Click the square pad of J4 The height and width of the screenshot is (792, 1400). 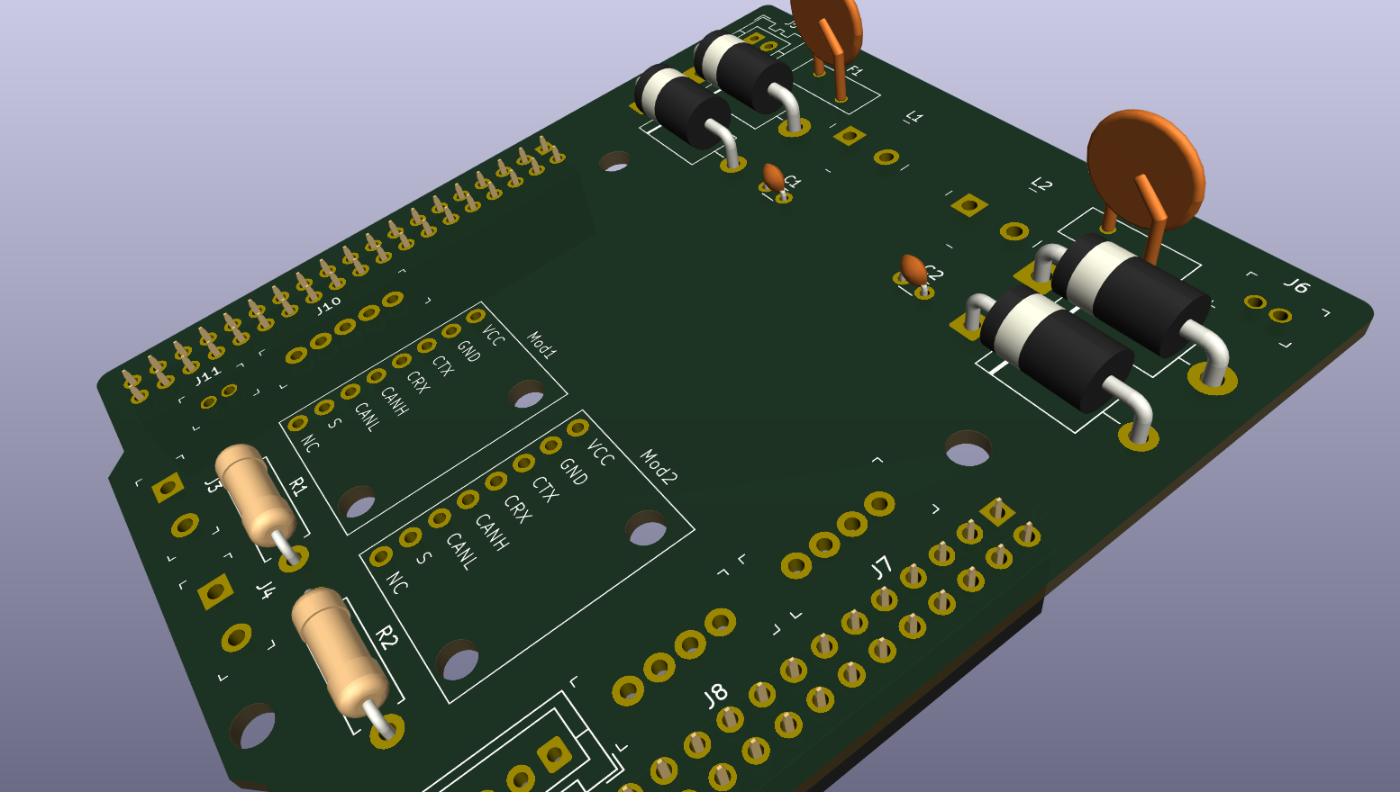click(215, 591)
